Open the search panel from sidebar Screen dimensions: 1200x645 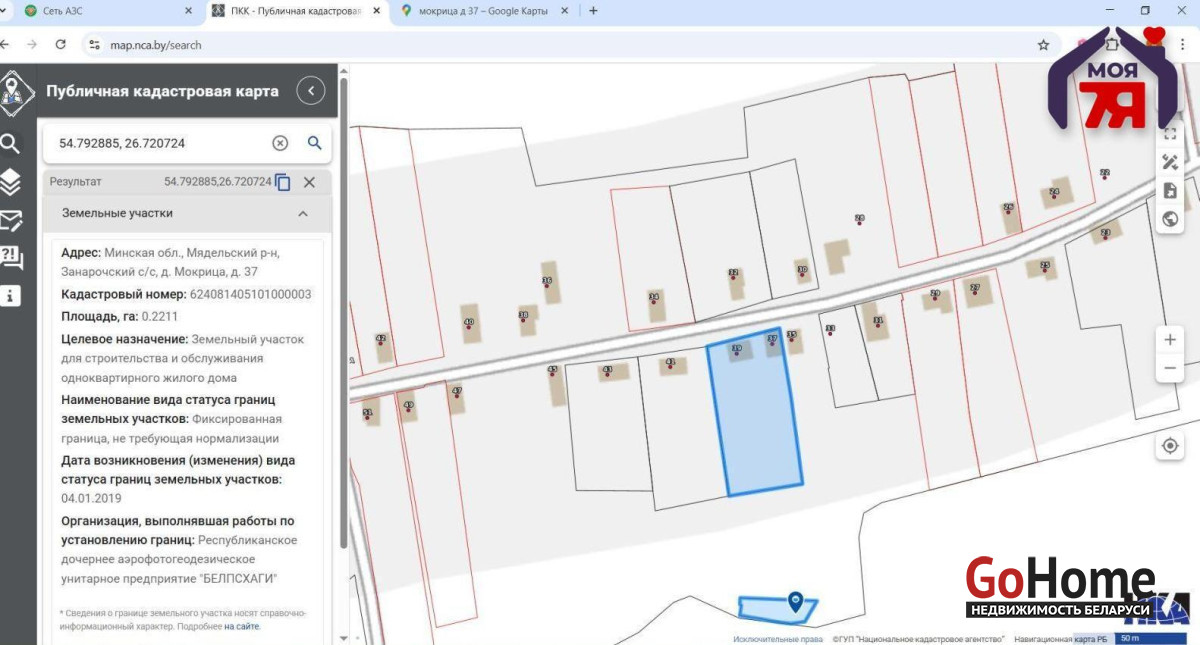tap(11, 144)
